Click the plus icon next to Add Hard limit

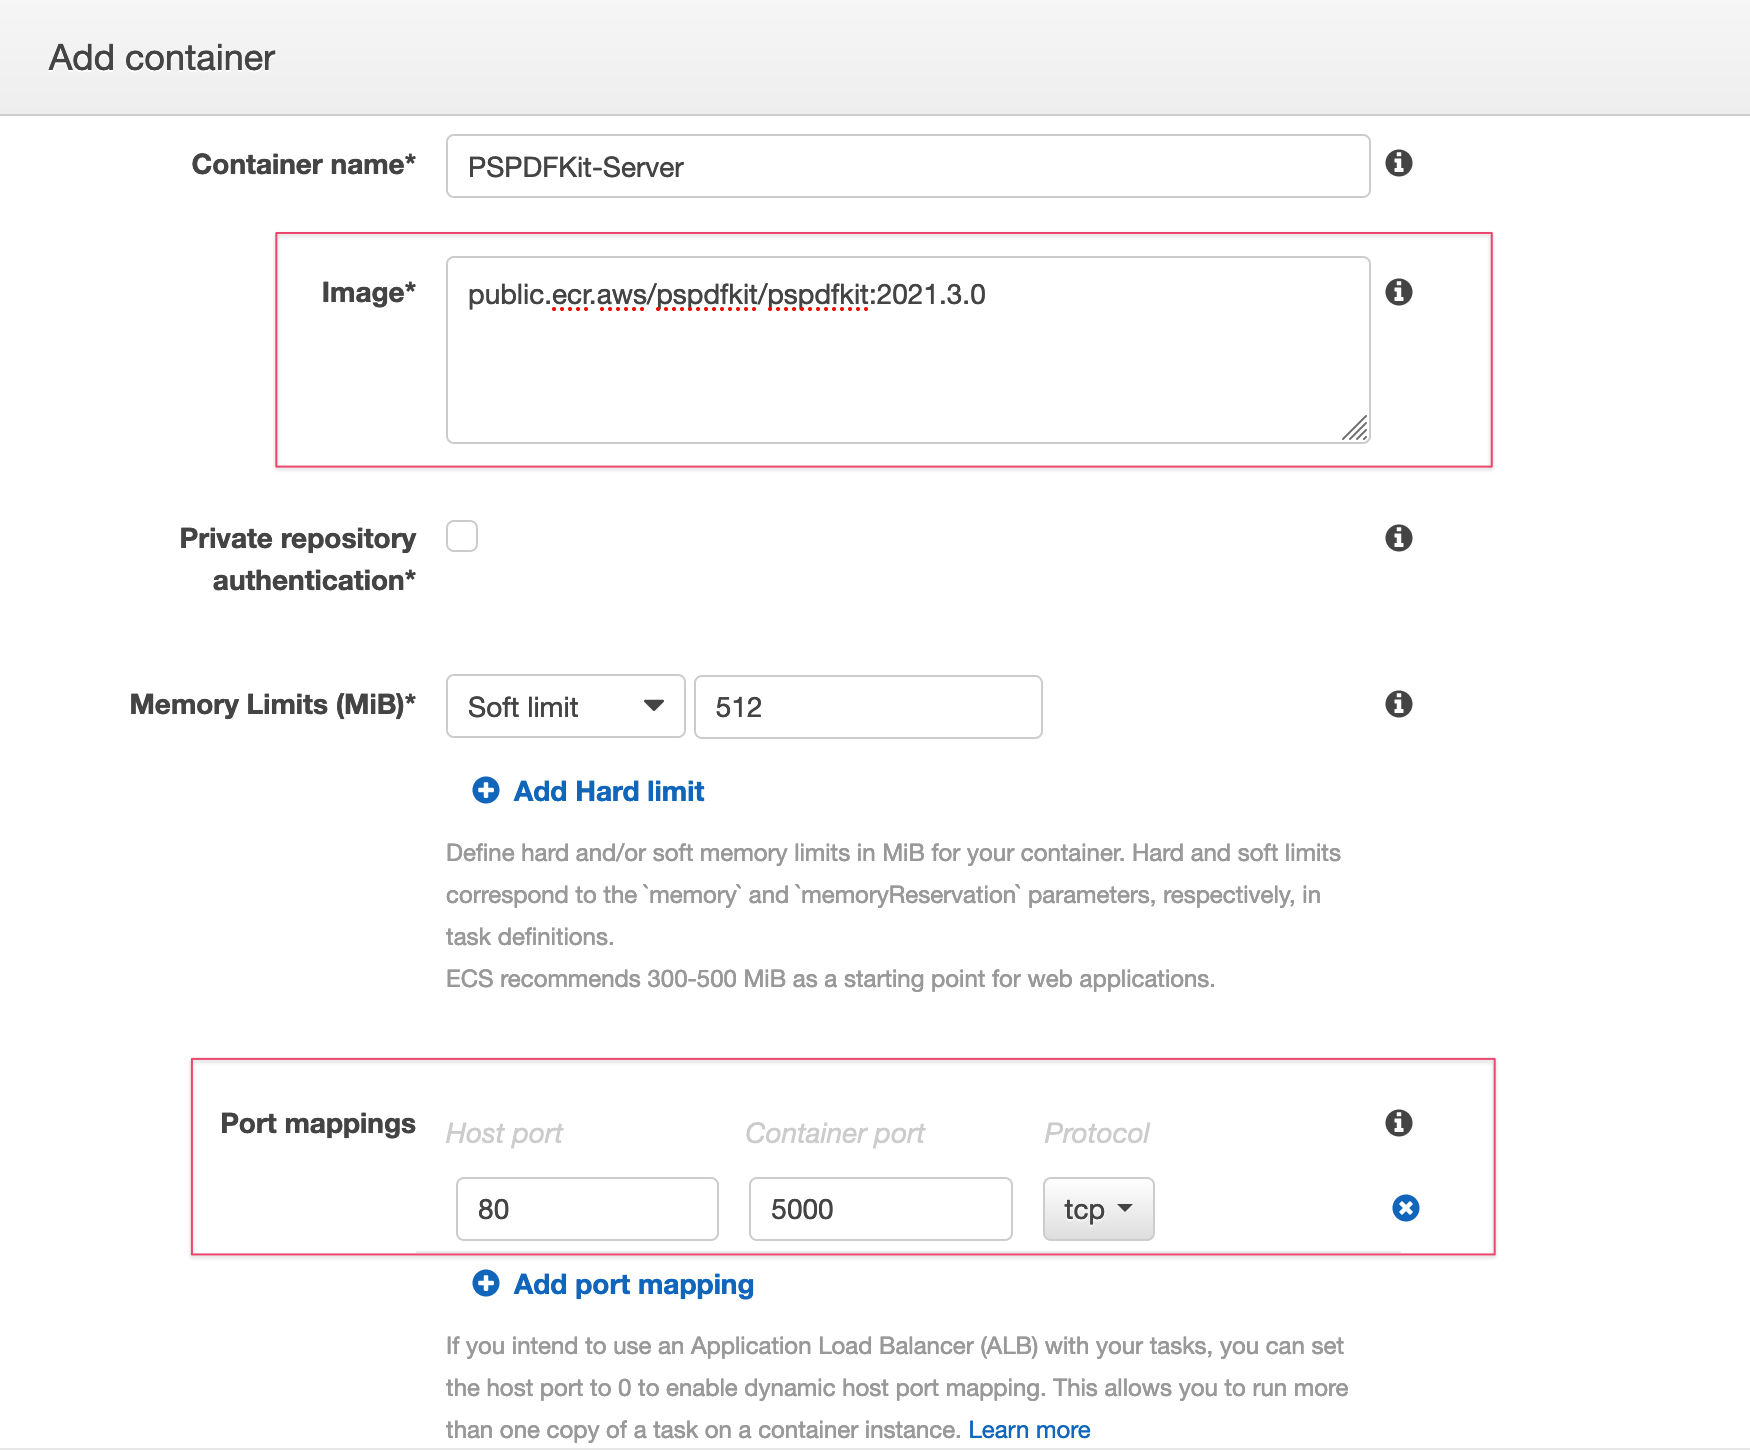[x=486, y=791]
